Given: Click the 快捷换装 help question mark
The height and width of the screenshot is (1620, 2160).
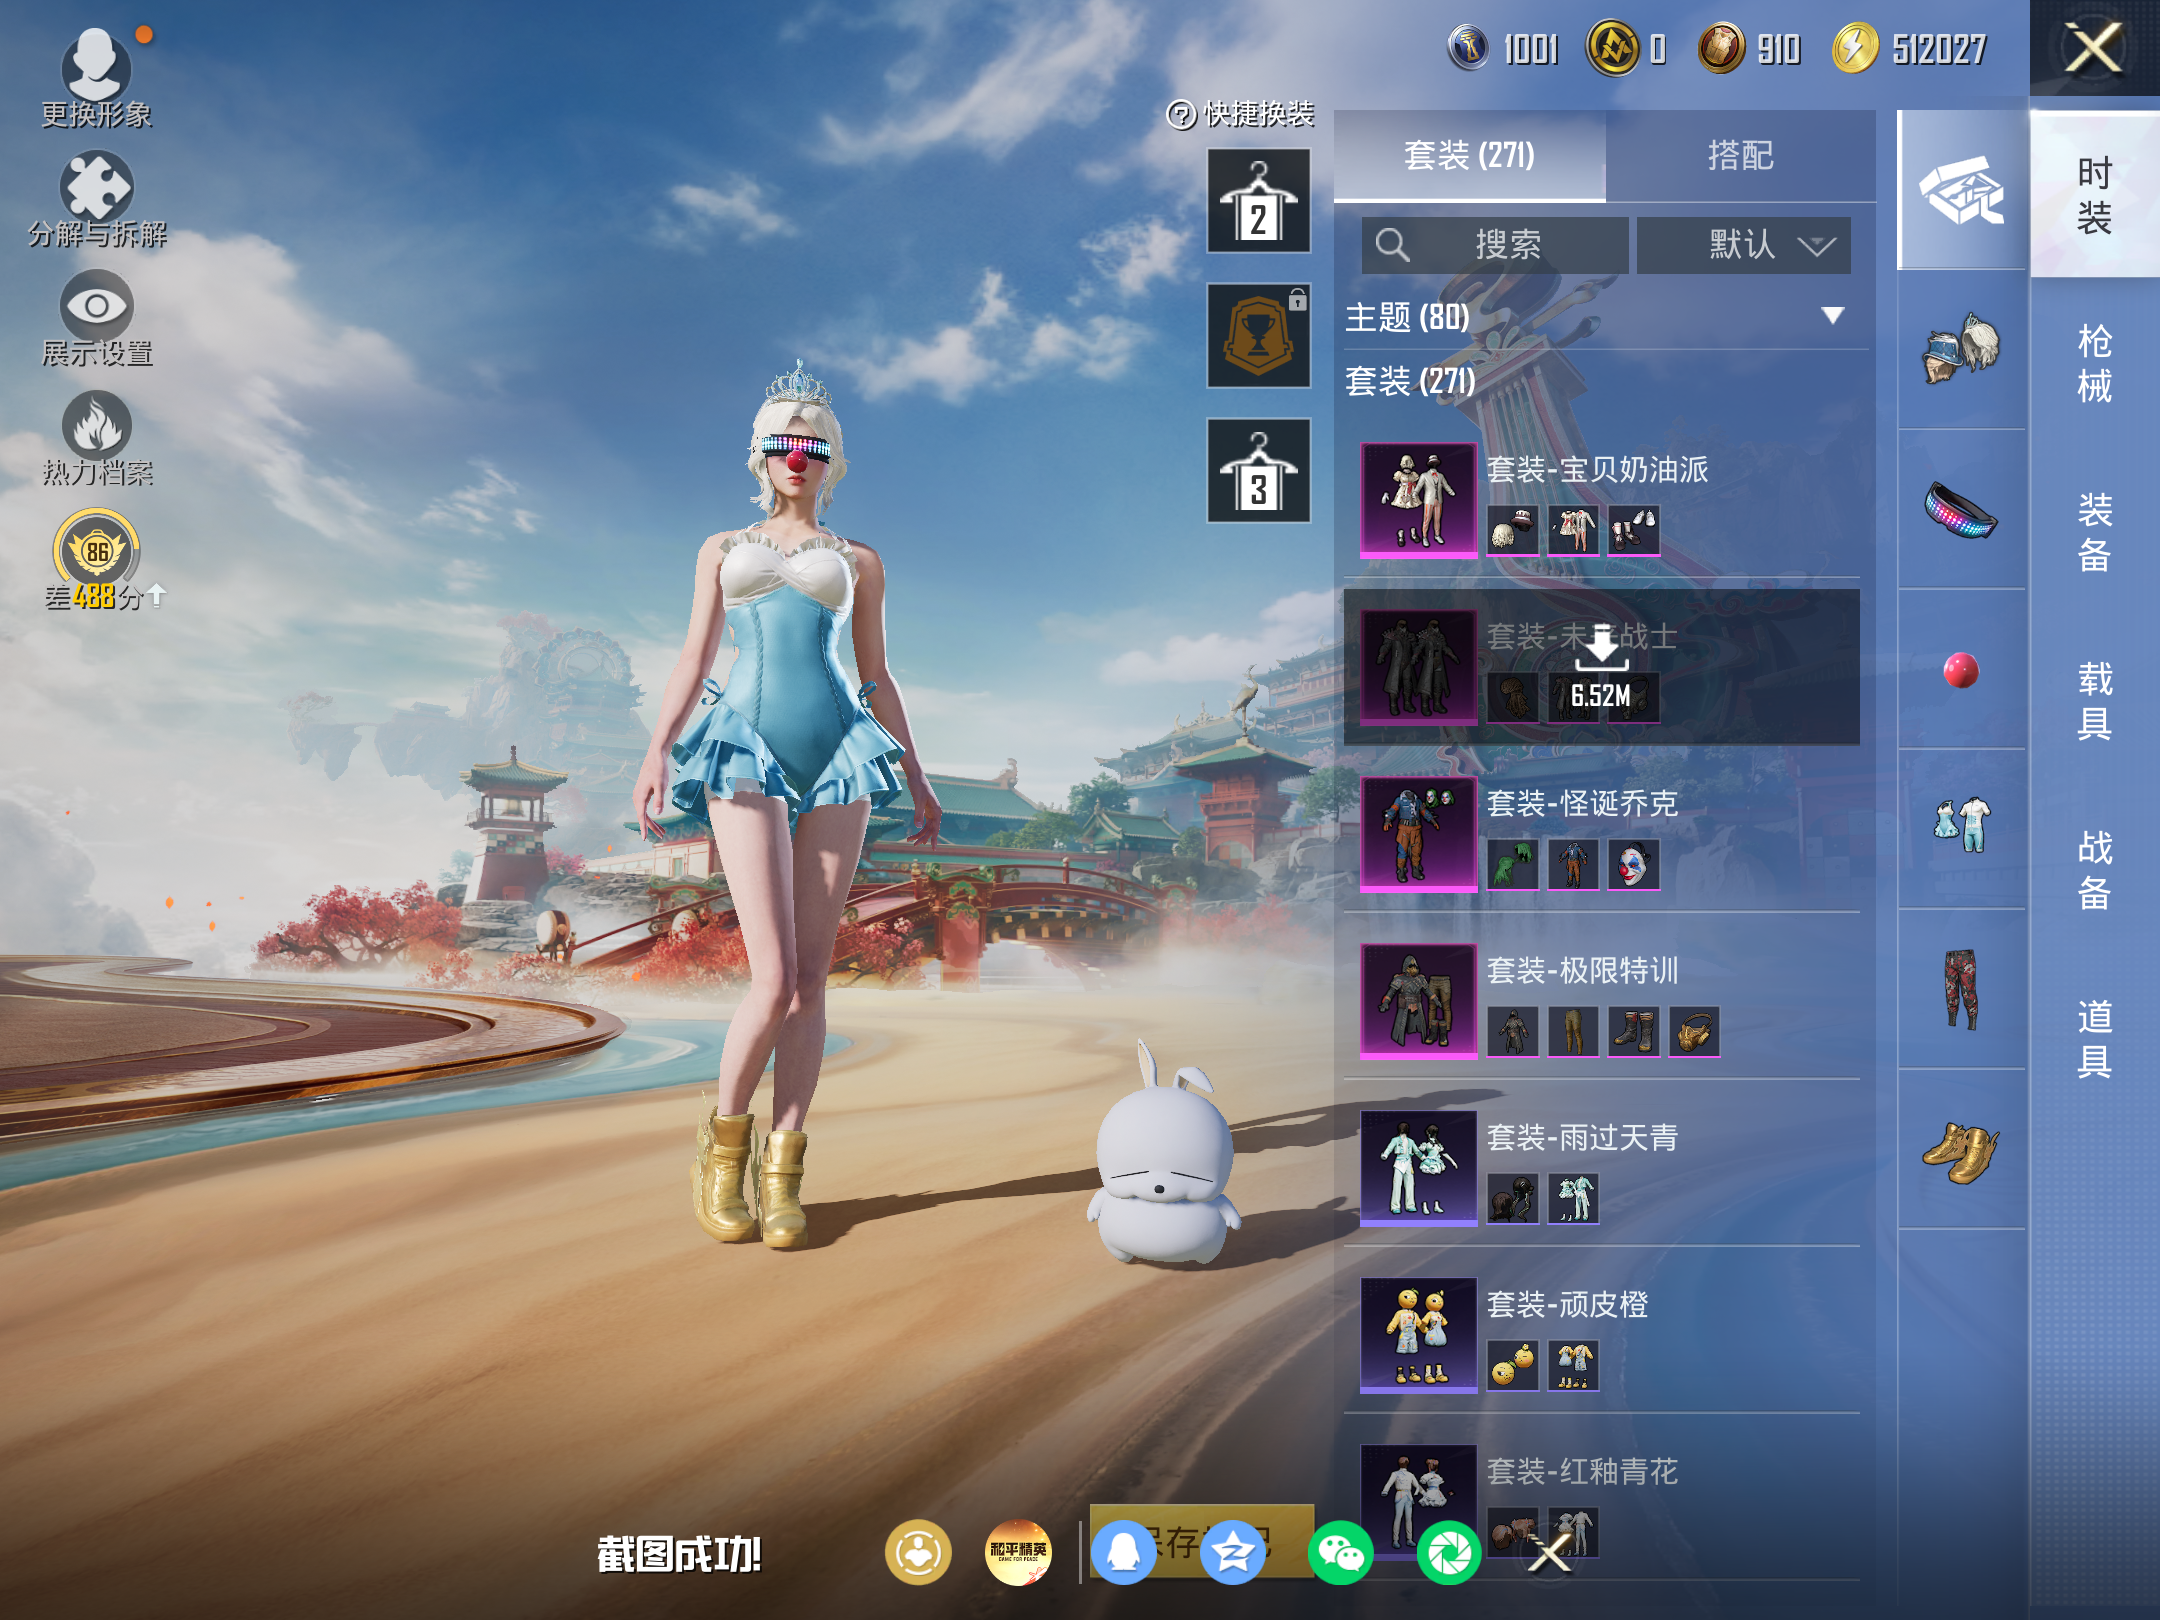Looking at the screenshot, I should (1181, 115).
